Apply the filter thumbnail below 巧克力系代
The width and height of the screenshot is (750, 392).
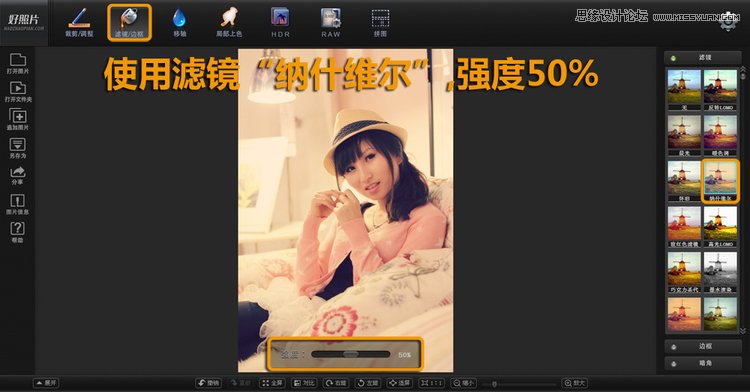pyautogui.click(x=684, y=314)
